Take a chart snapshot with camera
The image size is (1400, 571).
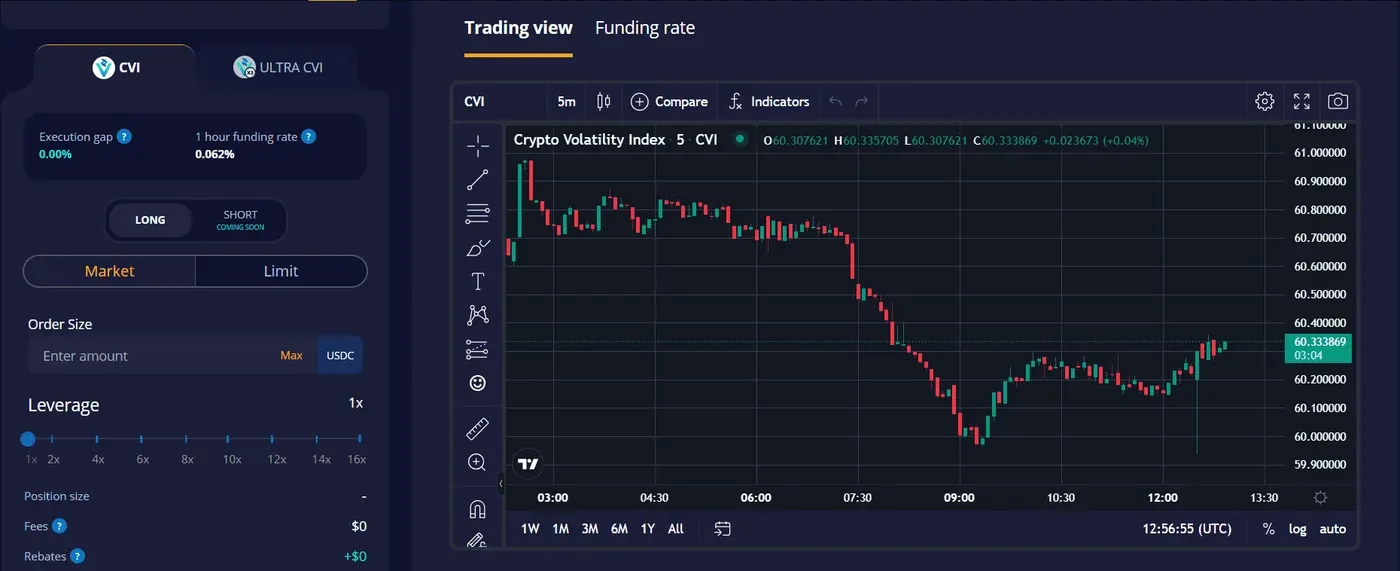1338,101
